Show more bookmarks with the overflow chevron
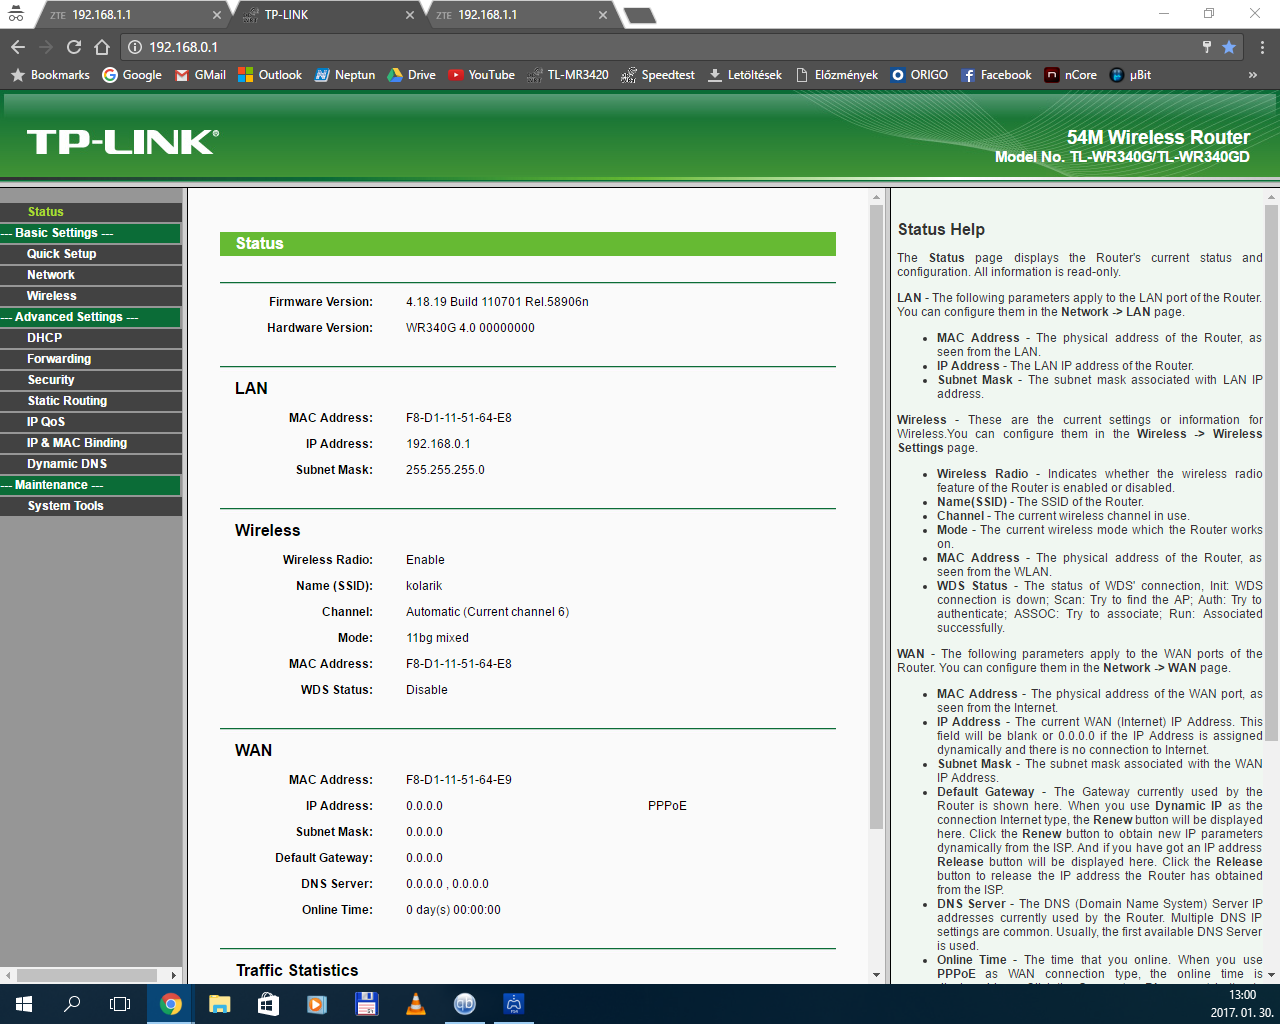Screen dimensions: 1280x1024 (x=1252, y=75)
